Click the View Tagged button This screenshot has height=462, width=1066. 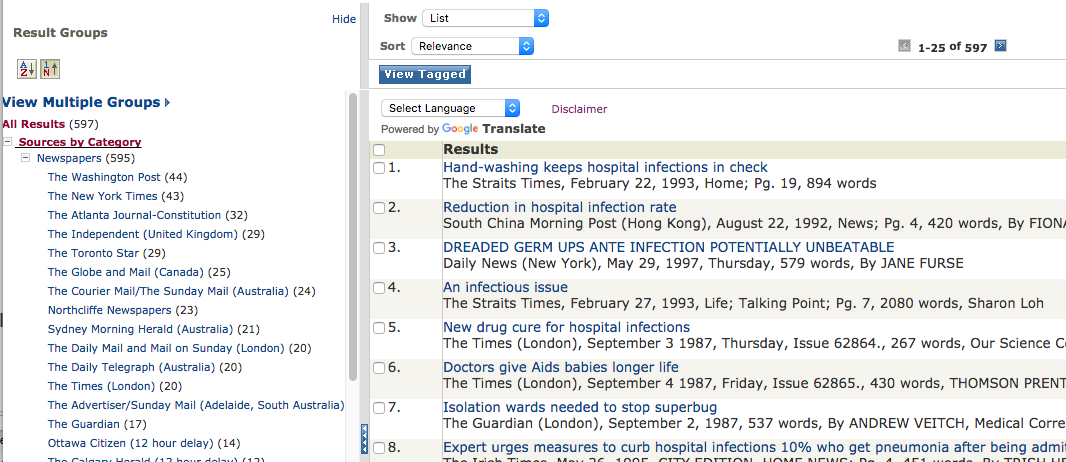(425, 74)
